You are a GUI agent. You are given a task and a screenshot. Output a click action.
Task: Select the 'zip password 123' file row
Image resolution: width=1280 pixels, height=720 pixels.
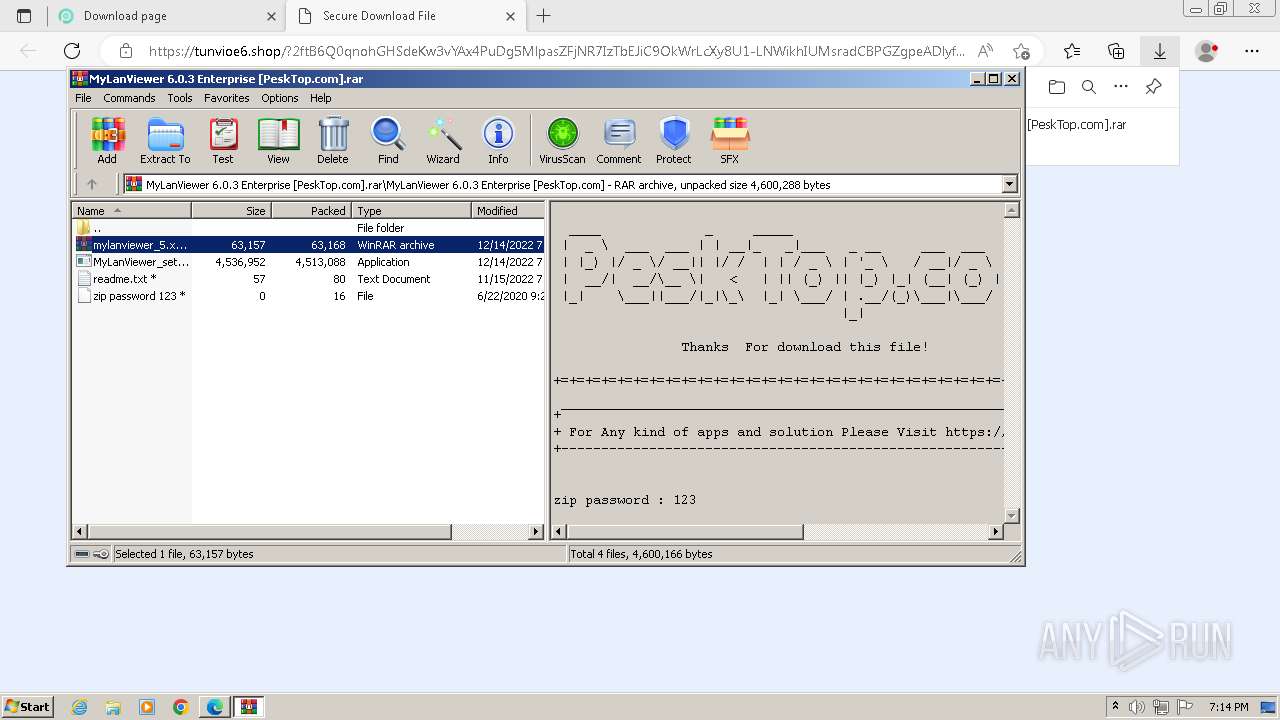point(308,296)
